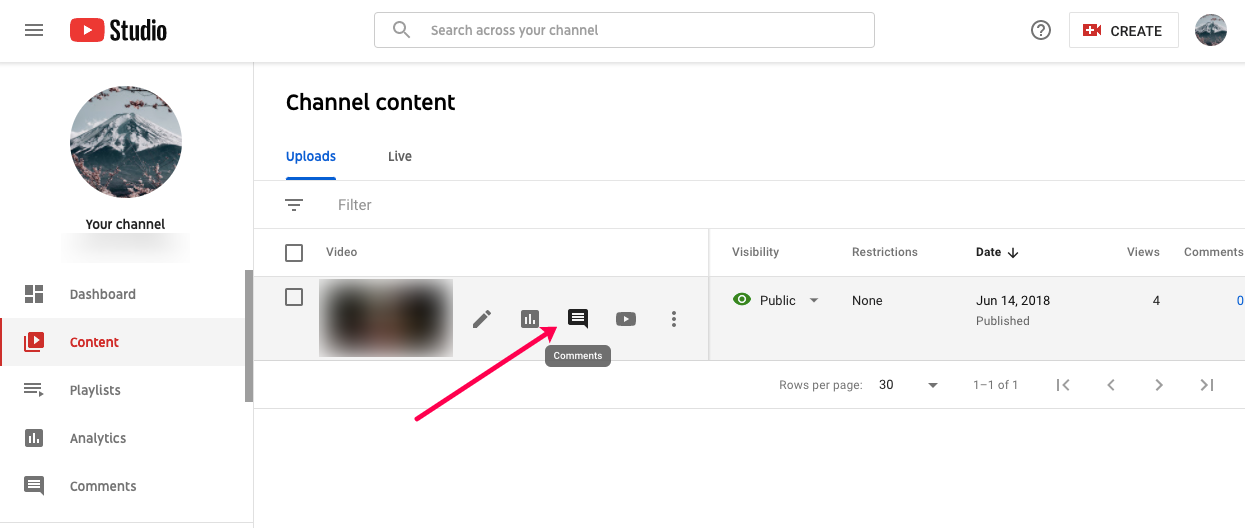Switch to the Uploads tab
Image resolution: width=1245 pixels, height=528 pixels.
tap(311, 157)
